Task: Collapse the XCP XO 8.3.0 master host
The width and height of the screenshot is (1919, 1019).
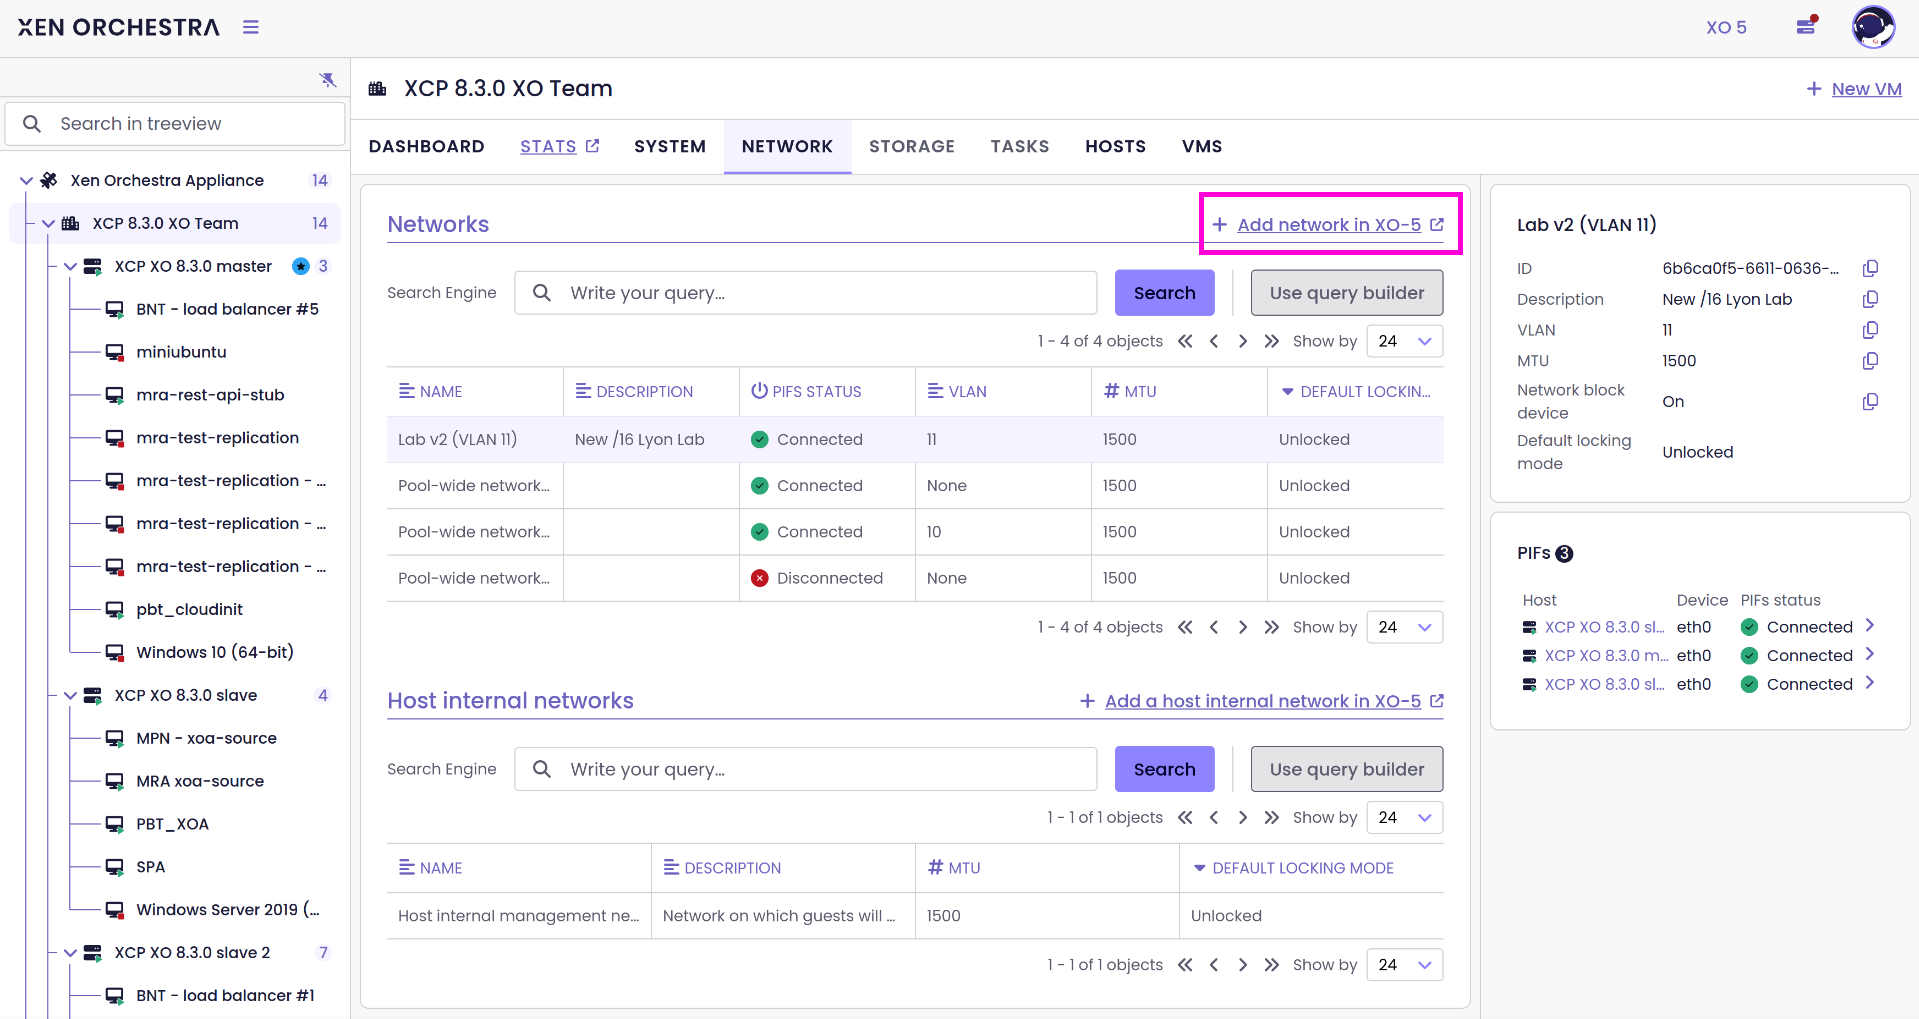Action: 71,267
